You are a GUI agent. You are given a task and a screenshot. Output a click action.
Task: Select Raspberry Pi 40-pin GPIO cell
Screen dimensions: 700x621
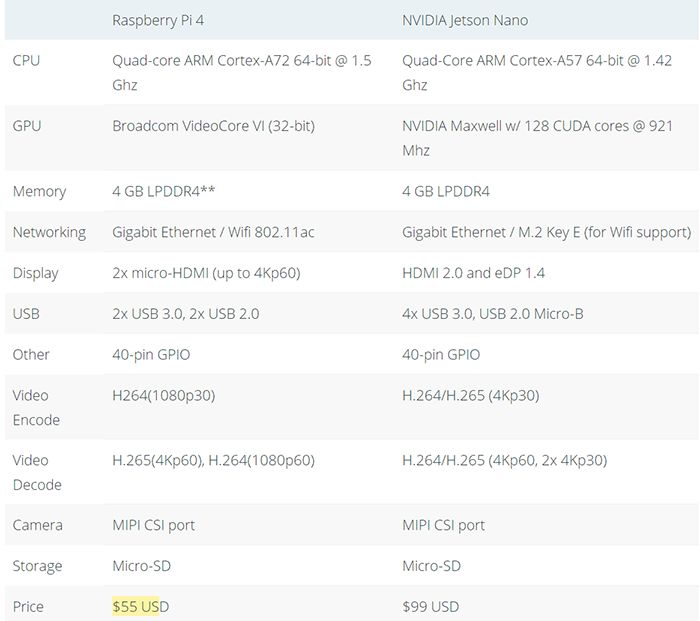coord(151,355)
